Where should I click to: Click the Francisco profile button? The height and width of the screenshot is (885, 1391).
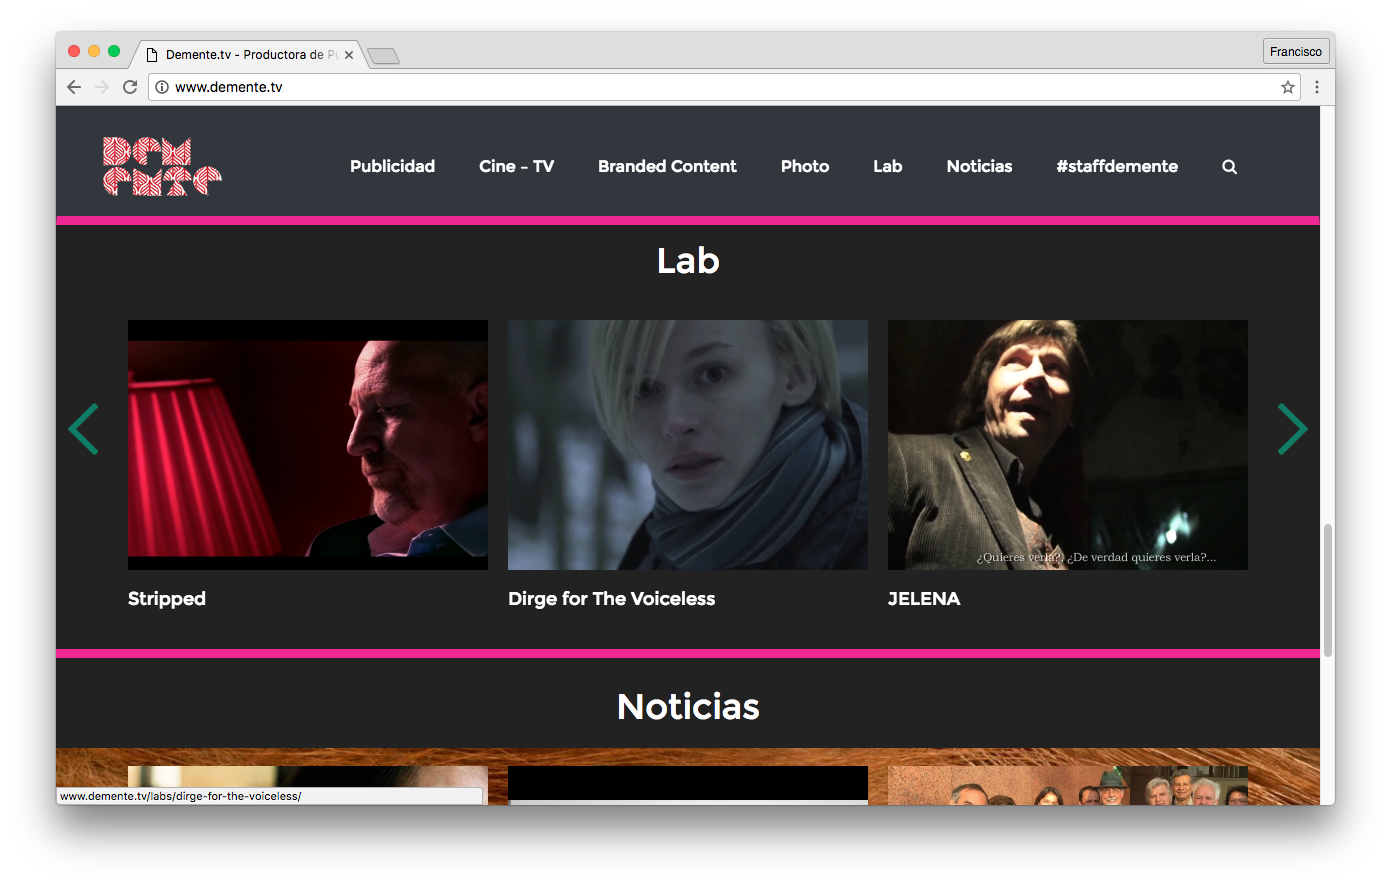[1295, 51]
